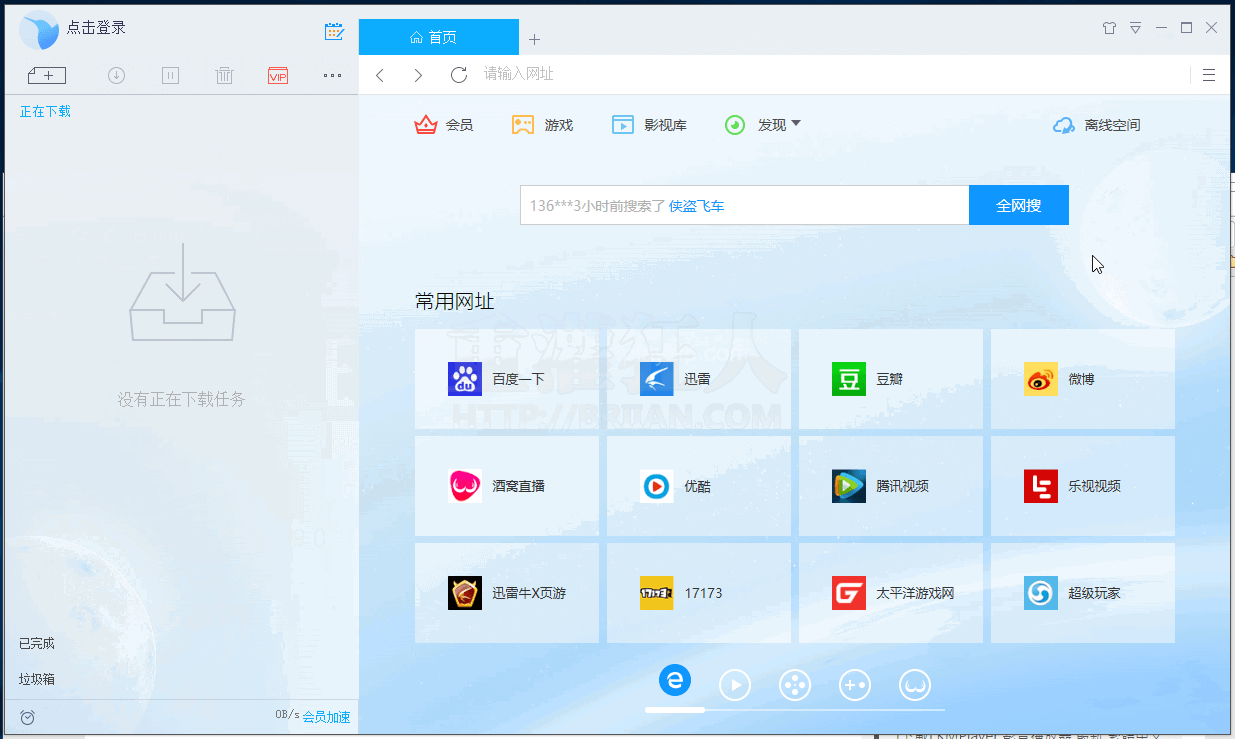The height and width of the screenshot is (739, 1235).
Task: Click into the main search box
Action: coord(744,205)
